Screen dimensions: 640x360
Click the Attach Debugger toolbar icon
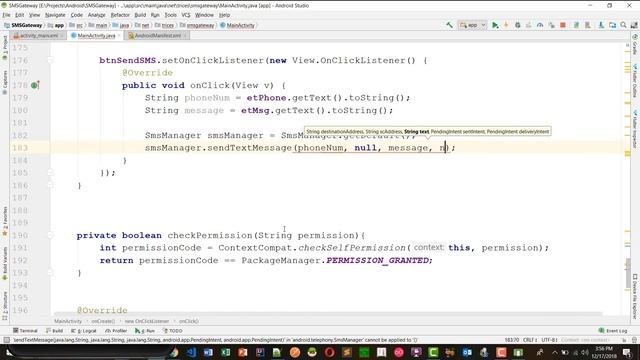551,25
